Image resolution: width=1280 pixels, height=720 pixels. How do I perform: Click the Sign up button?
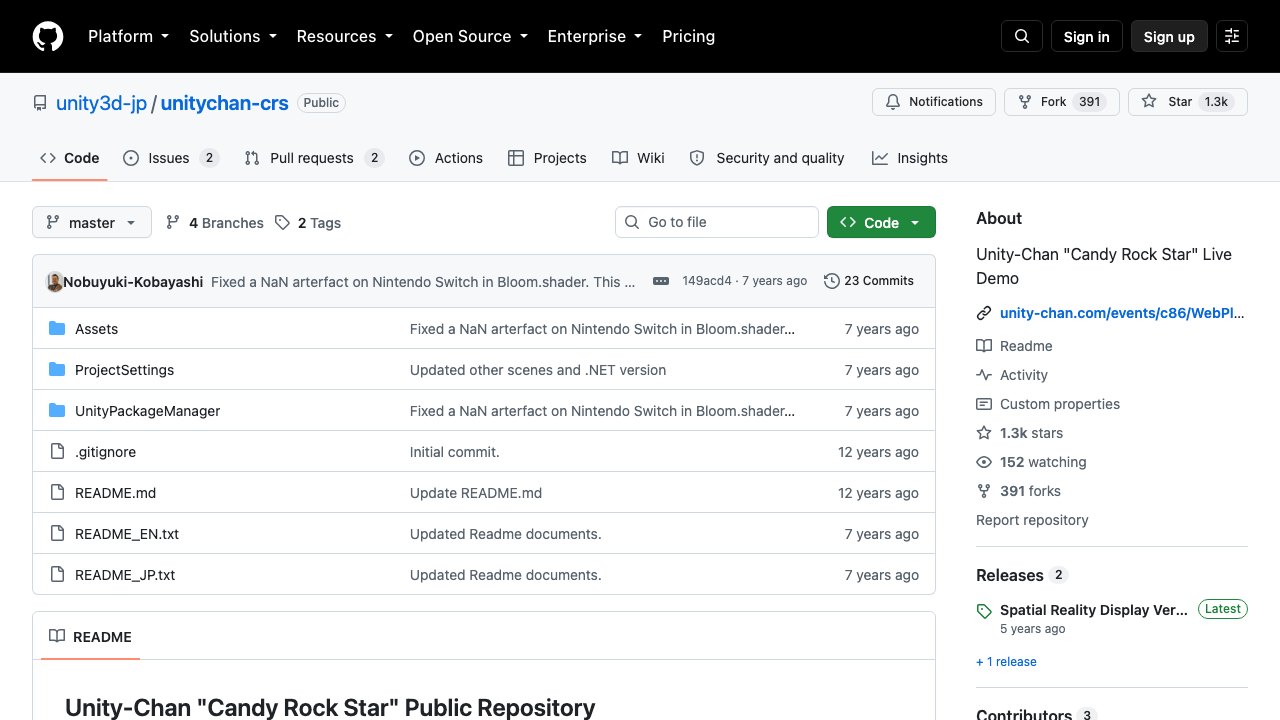click(x=1169, y=36)
